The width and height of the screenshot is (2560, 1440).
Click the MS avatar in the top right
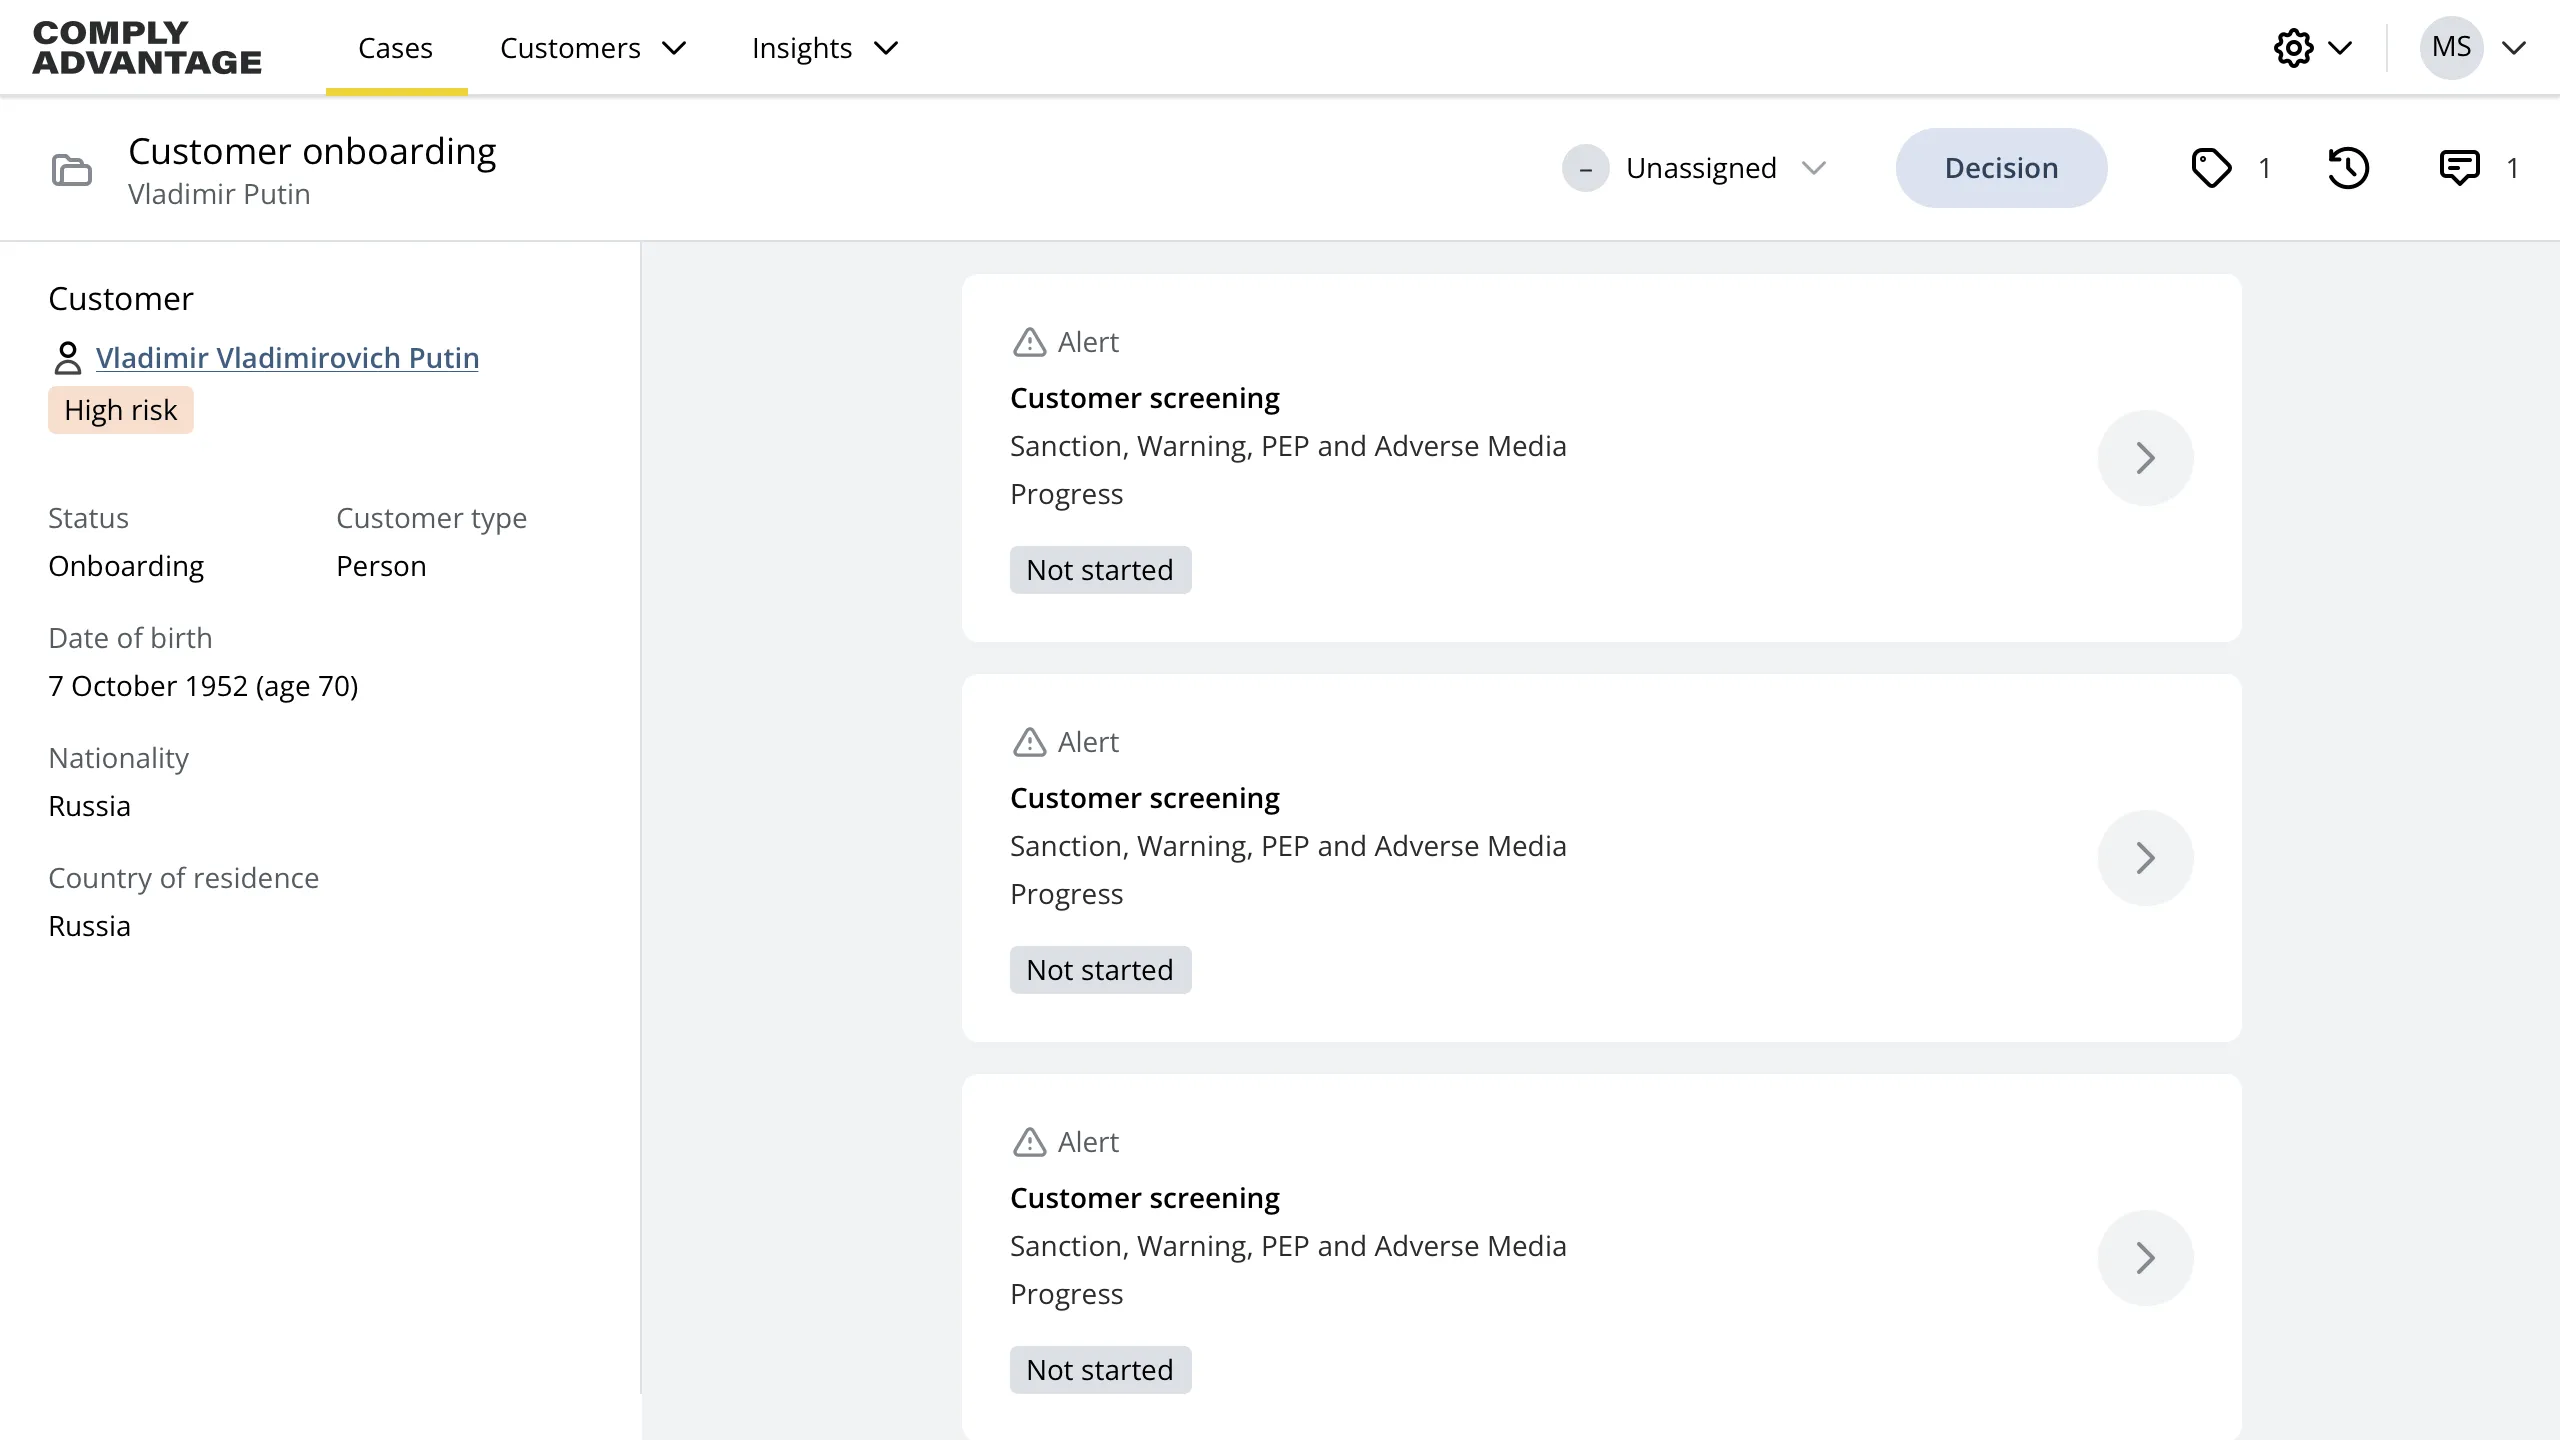pyautogui.click(x=2450, y=47)
